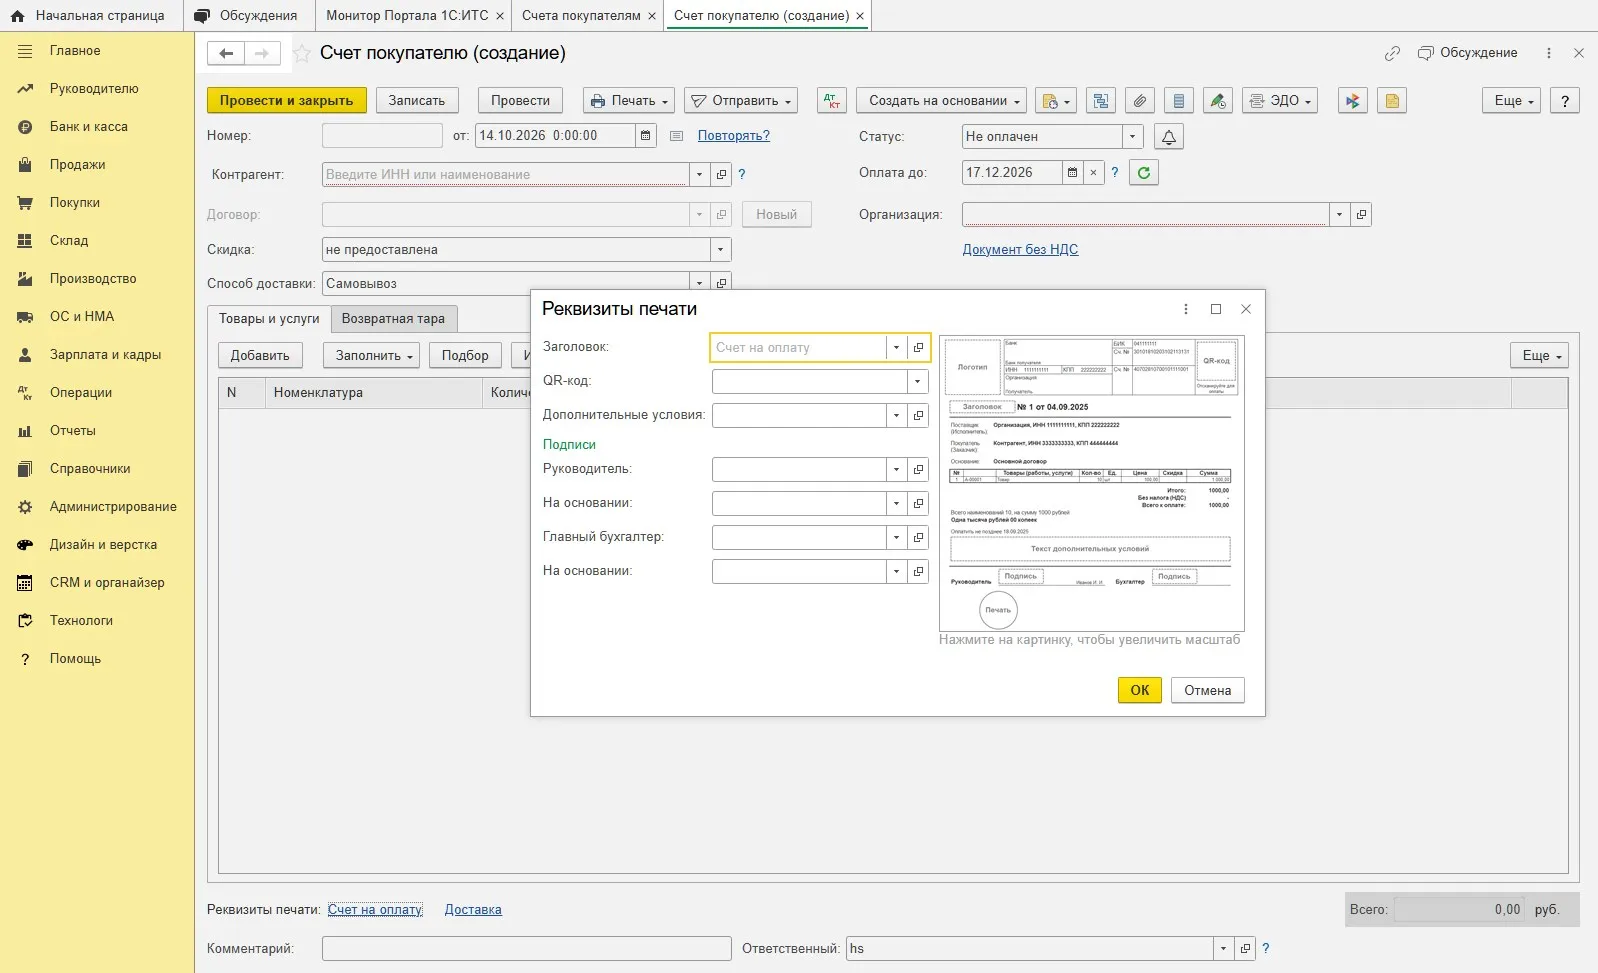Open calendar picker for invoice date
The width and height of the screenshot is (1598, 973).
(x=646, y=136)
